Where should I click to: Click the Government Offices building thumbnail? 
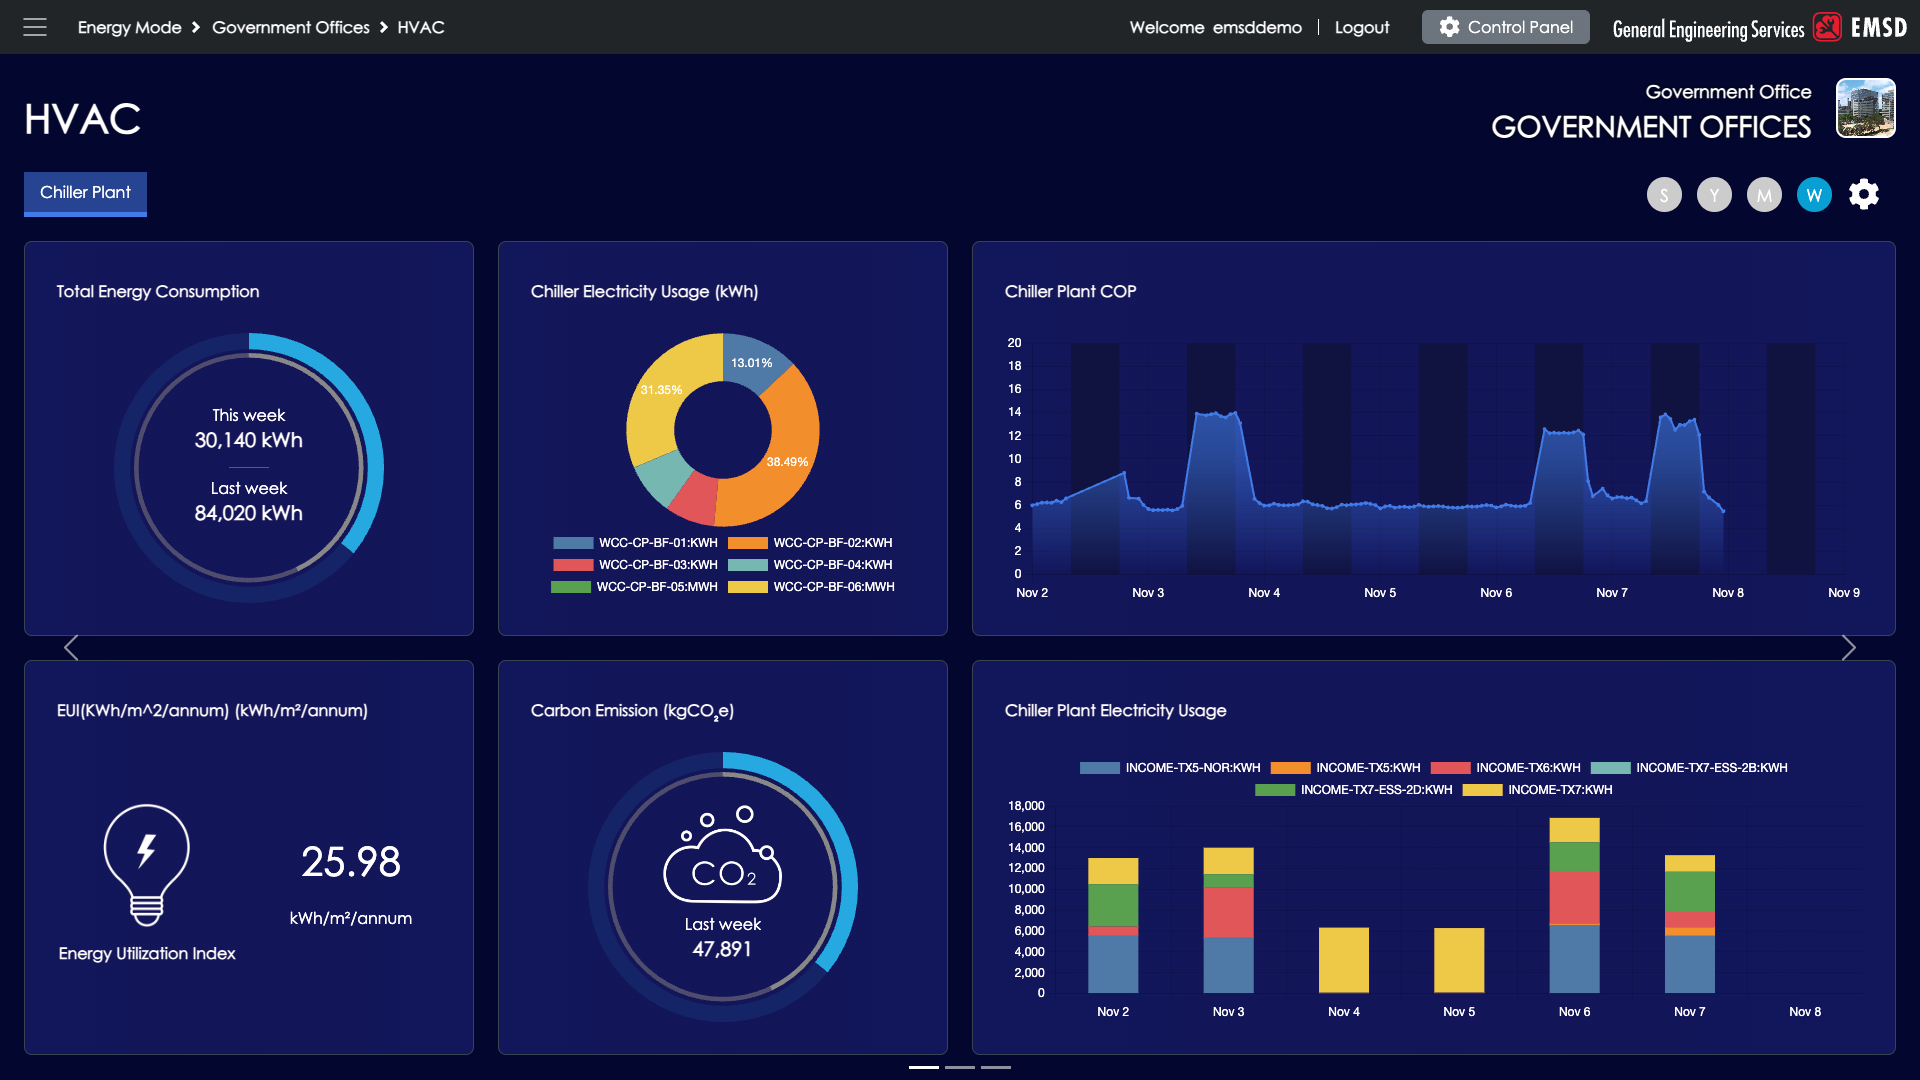click(1865, 108)
